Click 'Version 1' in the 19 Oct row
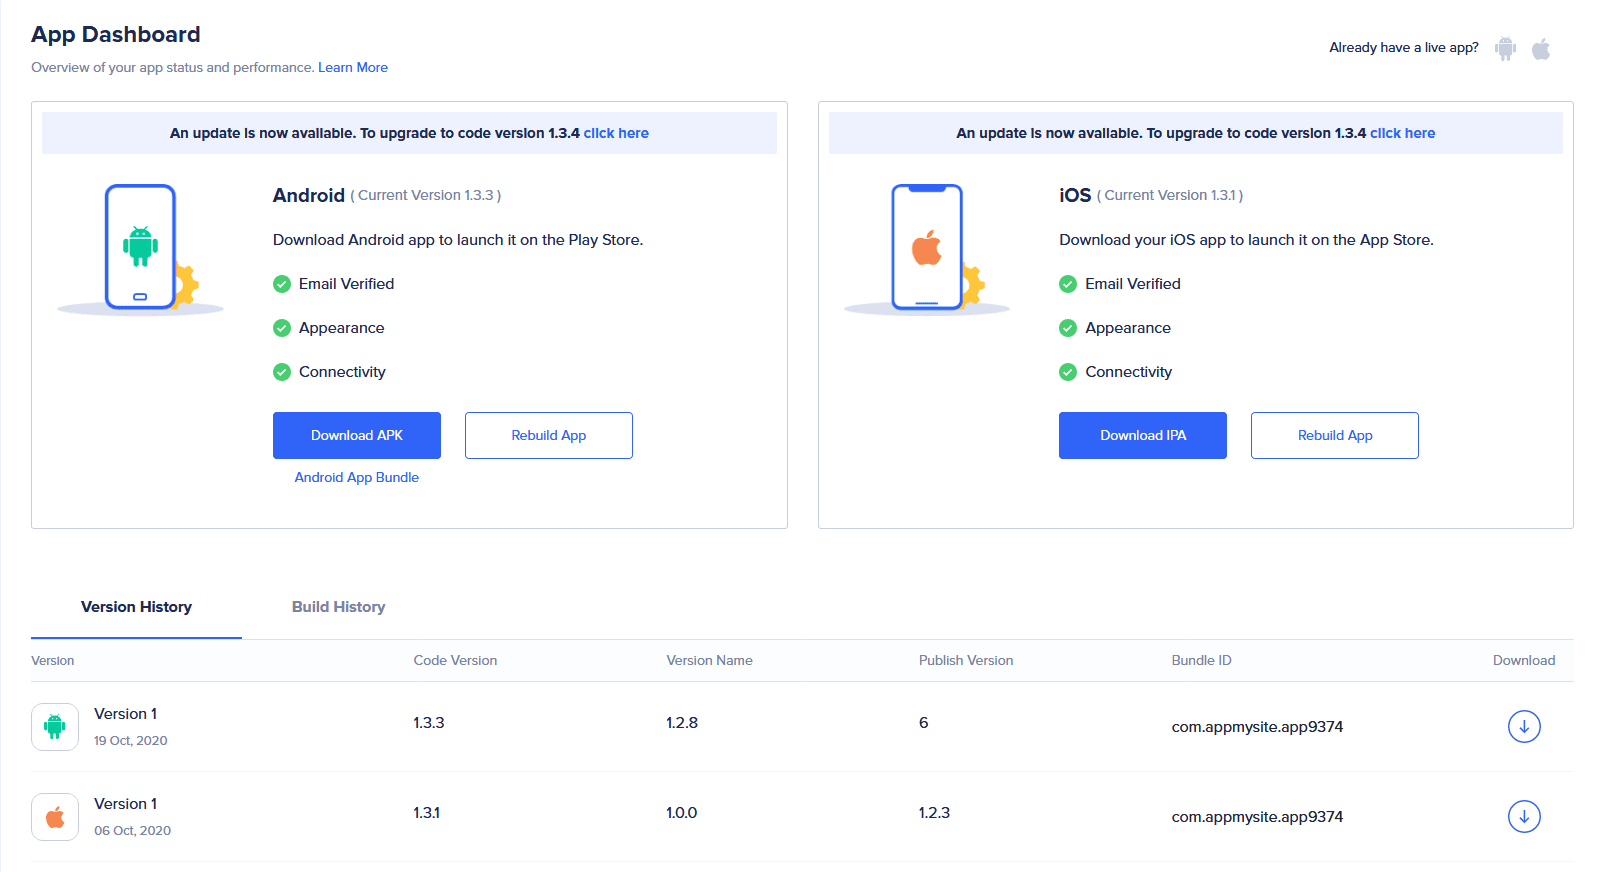This screenshot has width=1599, height=872. [125, 713]
